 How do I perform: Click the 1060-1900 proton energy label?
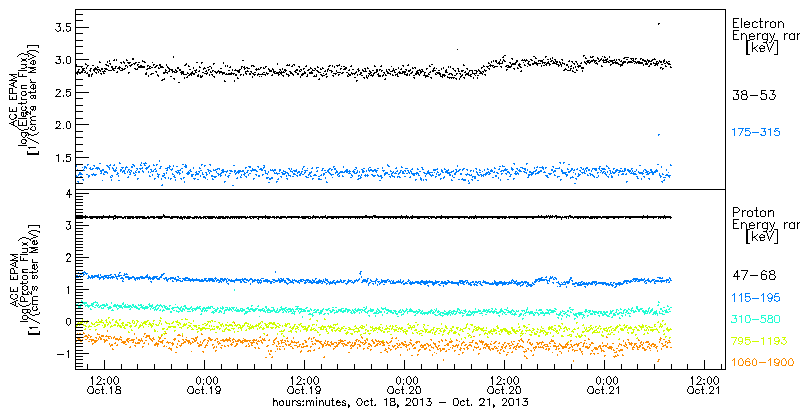tap(762, 363)
